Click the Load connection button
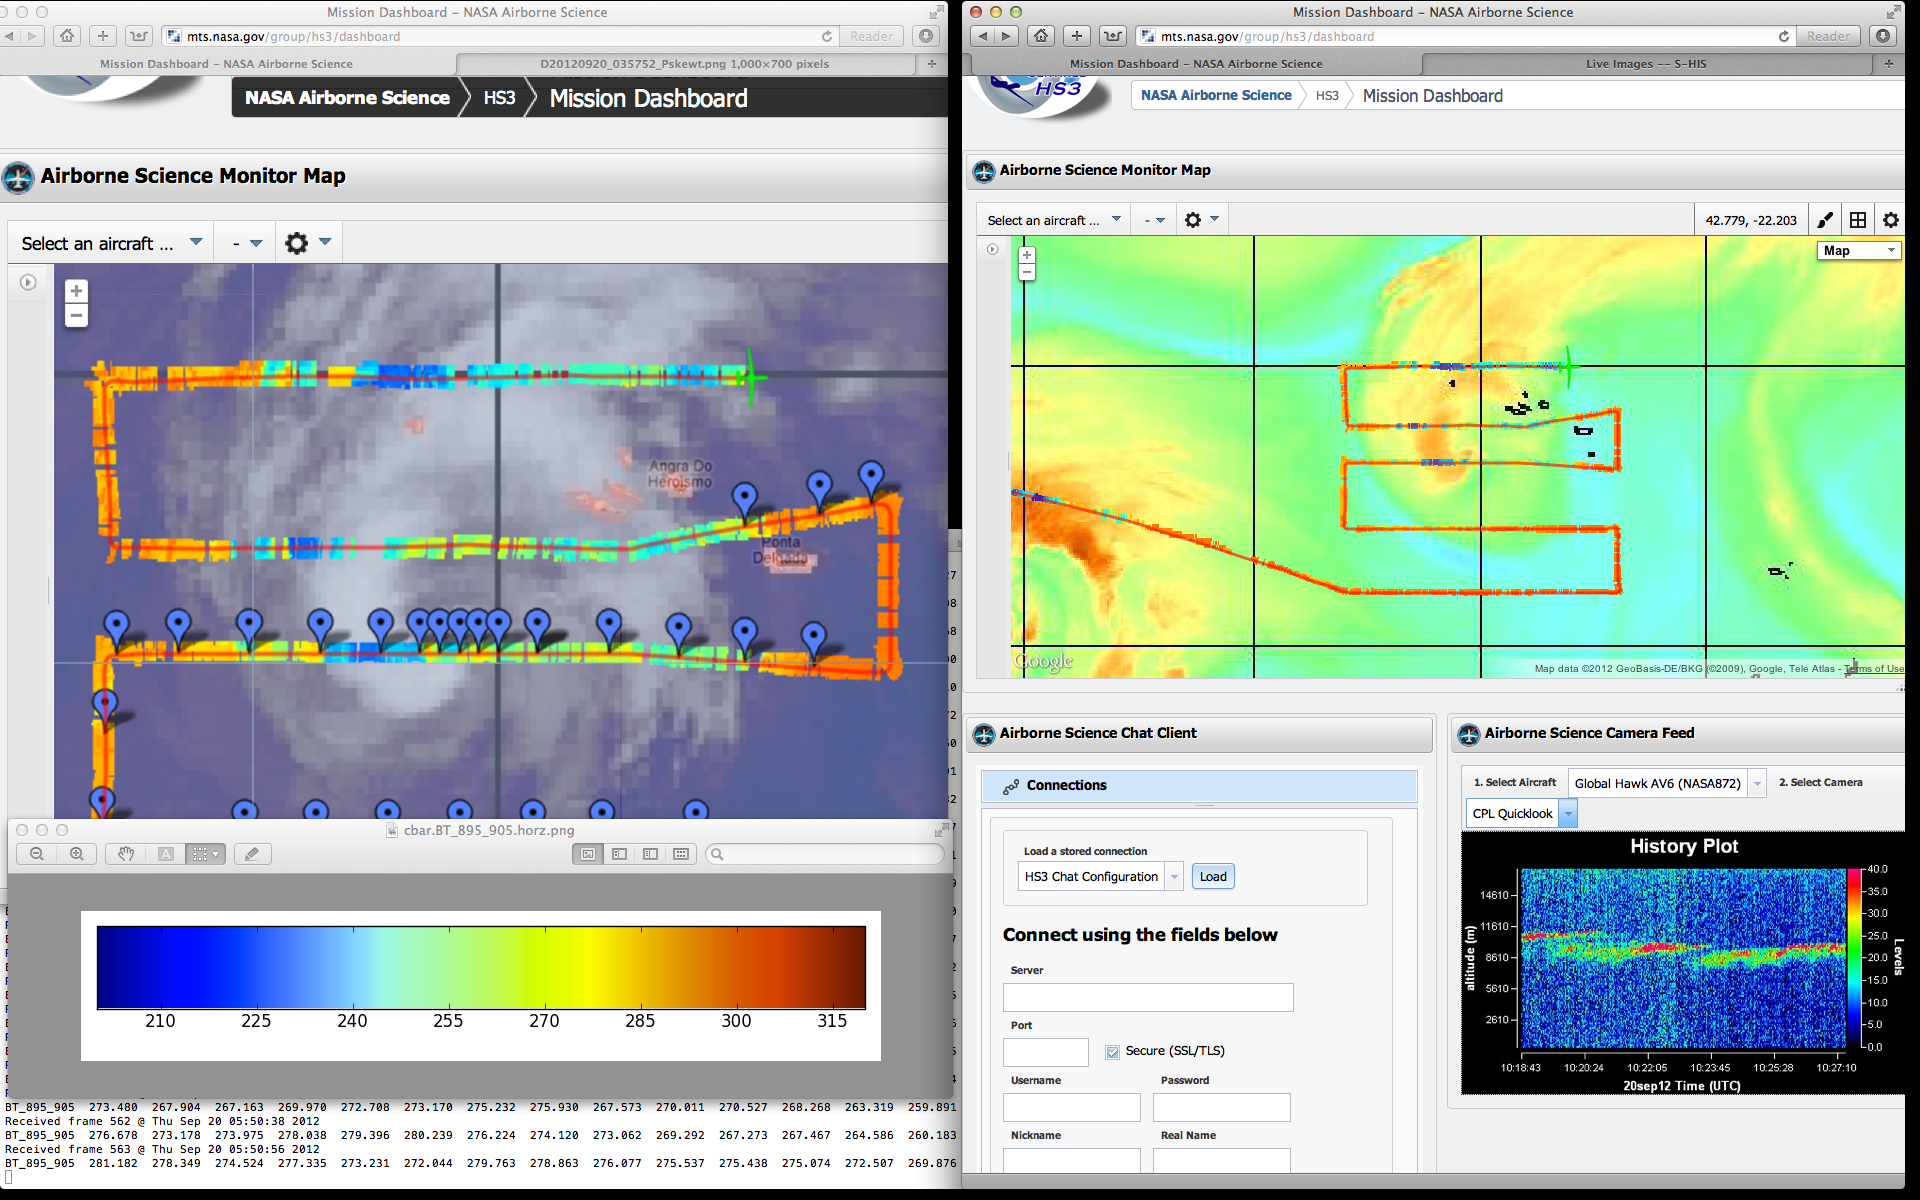Viewport: 1920px width, 1200px height. (x=1212, y=877)
